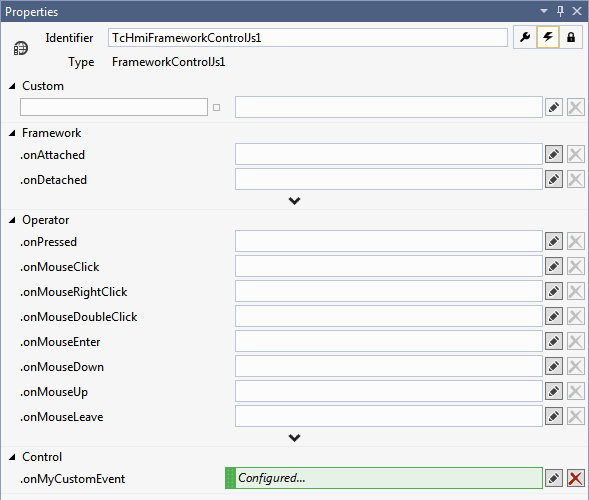
Task: Edit .onMouseEnter event with pencil icon
Action: point(554,341)
